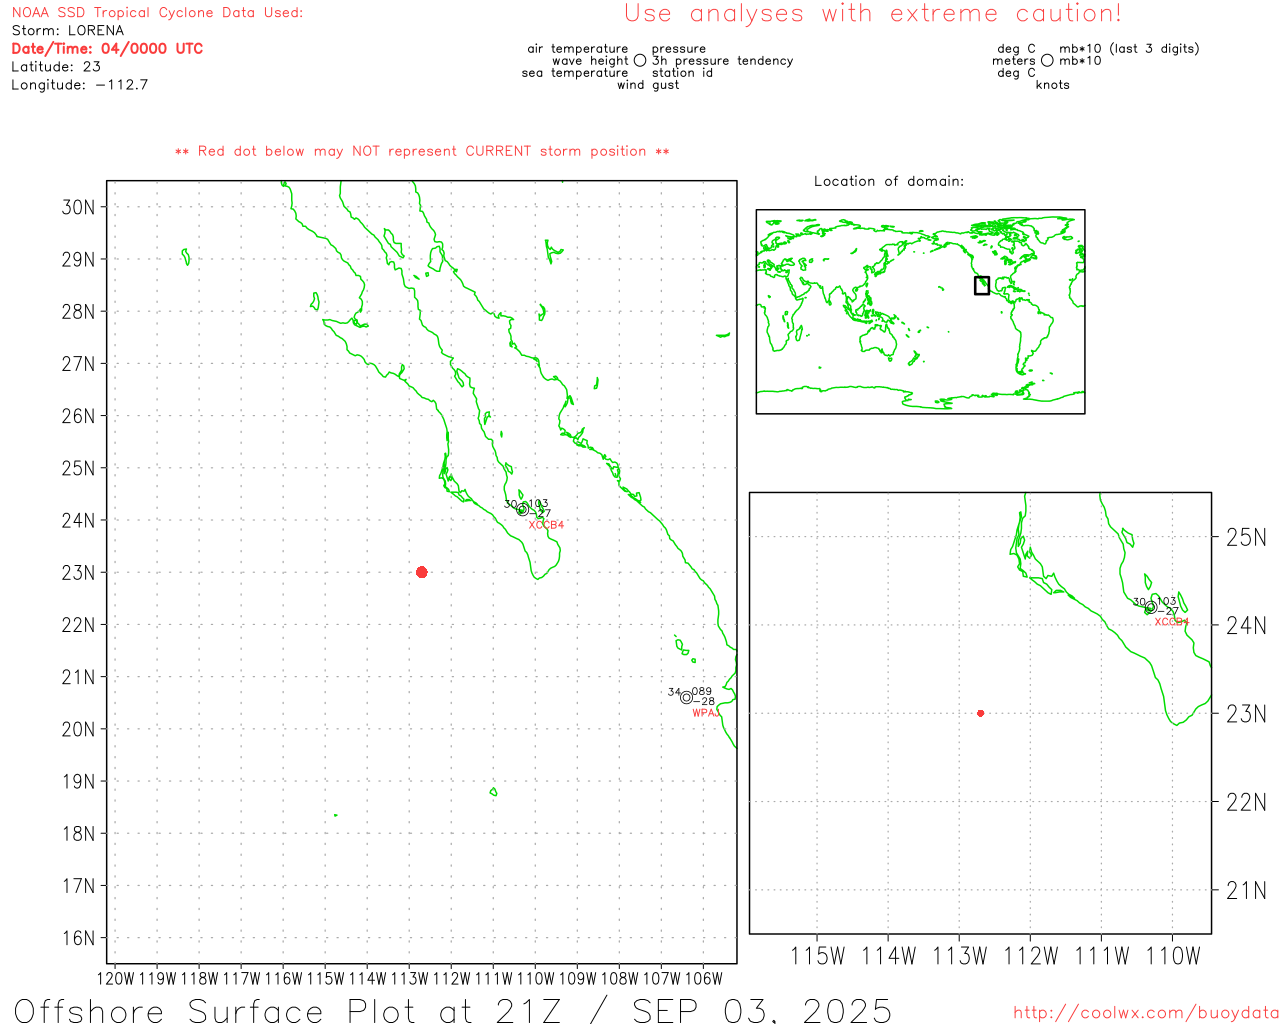Click the 'wind gust' legend label
This screenshot has height=1024, width=1280.
[x=648, y=85]
